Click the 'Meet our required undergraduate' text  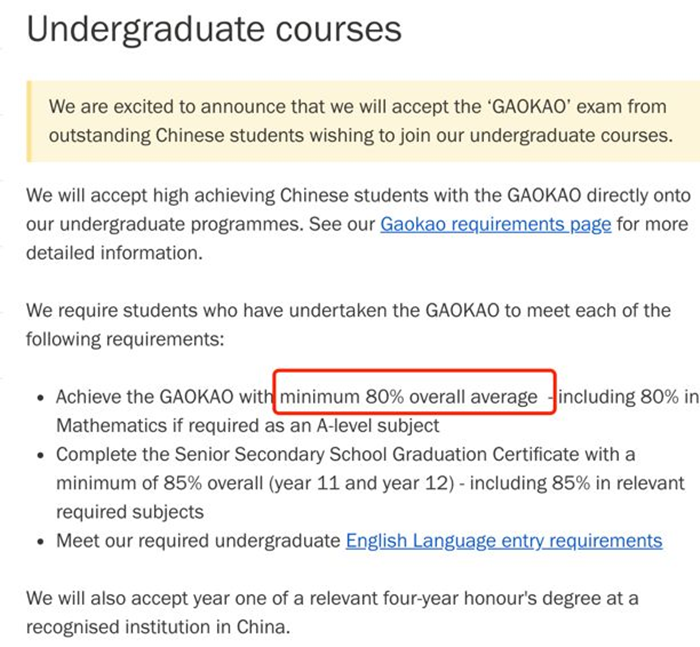click(x=198, y=541)
